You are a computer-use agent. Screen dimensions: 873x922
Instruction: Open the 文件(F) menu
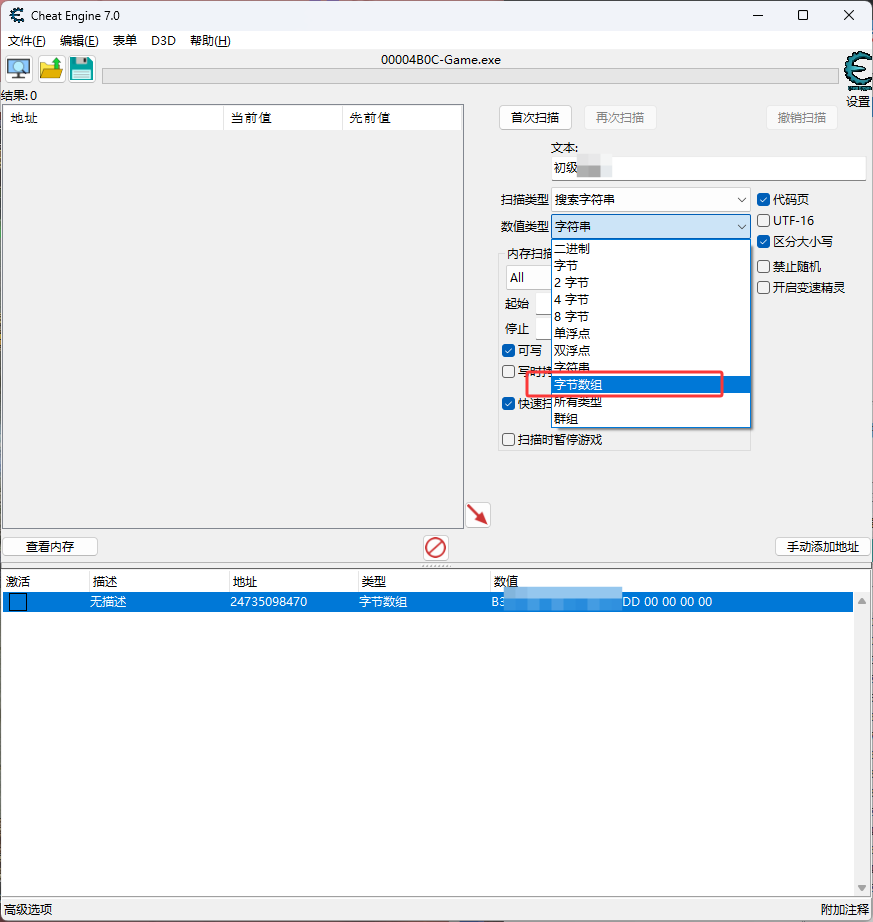click(26, 41)
